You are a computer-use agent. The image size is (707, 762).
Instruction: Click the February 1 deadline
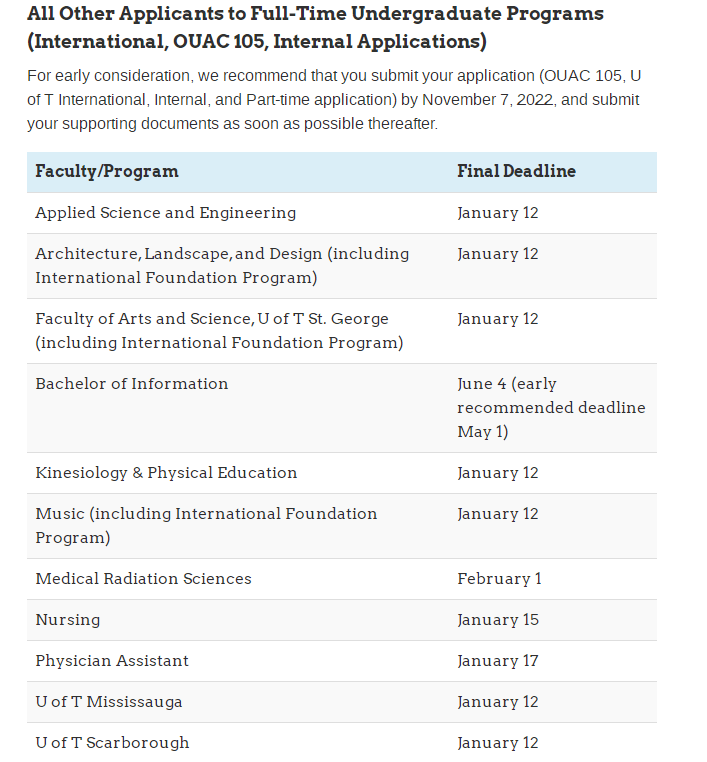click(498, 579)
